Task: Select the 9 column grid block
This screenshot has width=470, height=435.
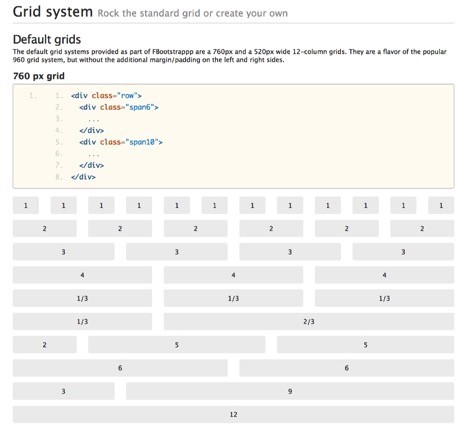Action: pos(290,391)
